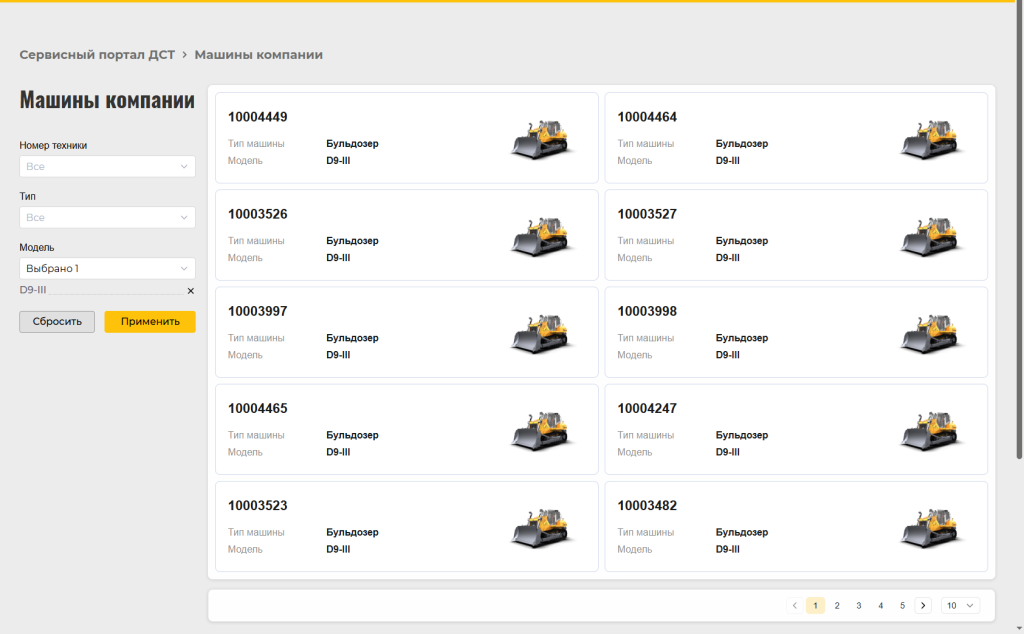1024x634 pixels.
Task: Open machine number 10003997
Action: (257, 311)
